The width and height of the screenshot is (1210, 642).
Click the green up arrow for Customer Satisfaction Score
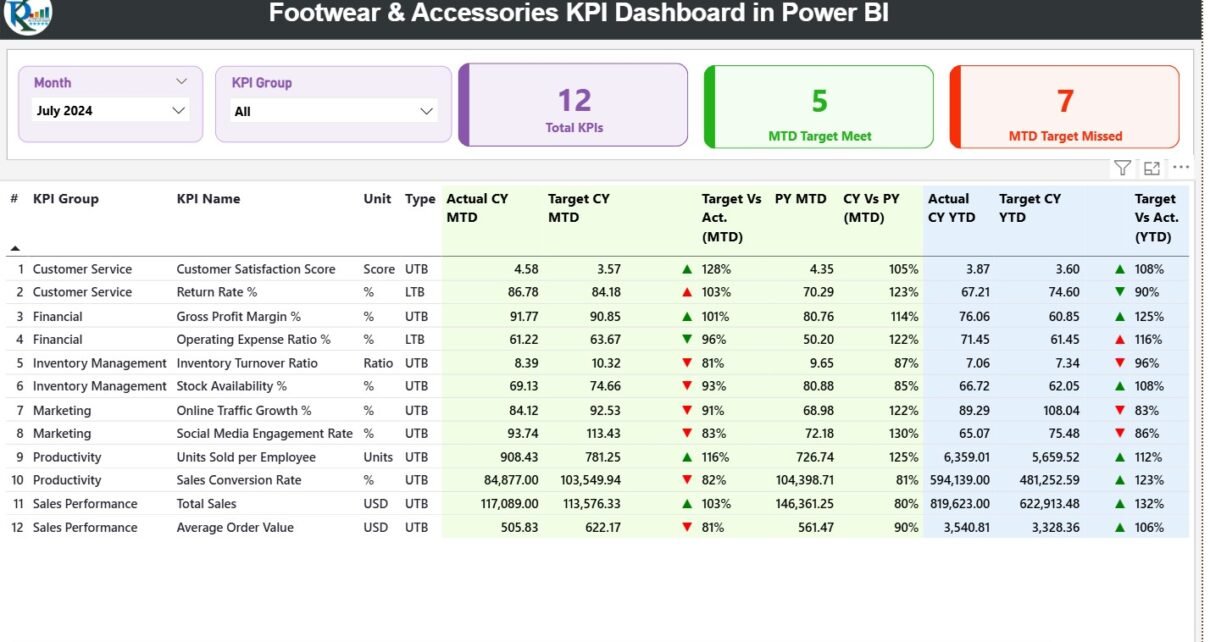tap(687, 269)
